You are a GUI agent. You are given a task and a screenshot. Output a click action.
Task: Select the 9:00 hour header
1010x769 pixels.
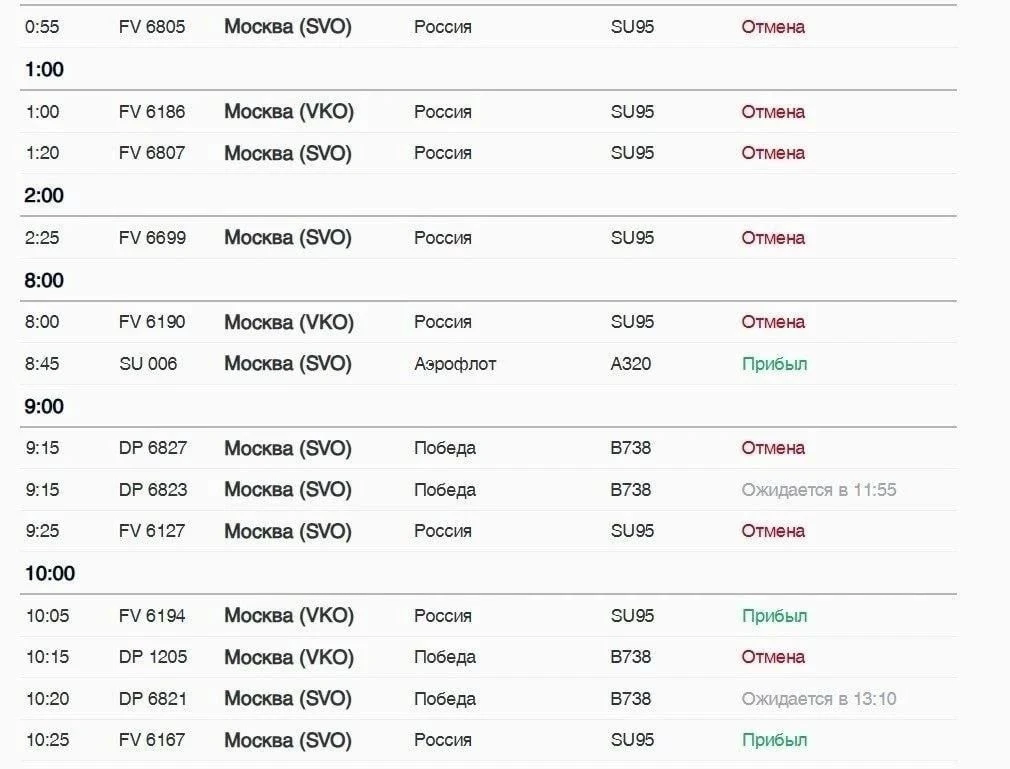44,406
